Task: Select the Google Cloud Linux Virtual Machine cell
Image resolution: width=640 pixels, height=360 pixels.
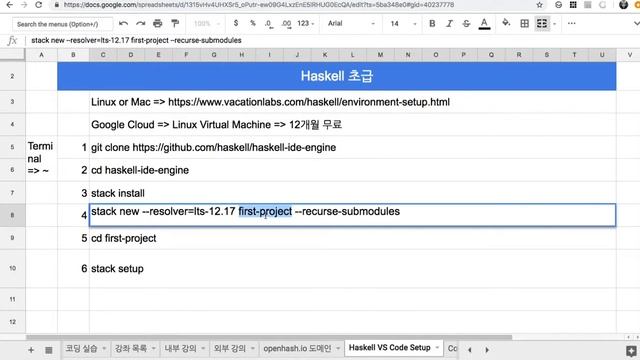Action: pos(353,124)
